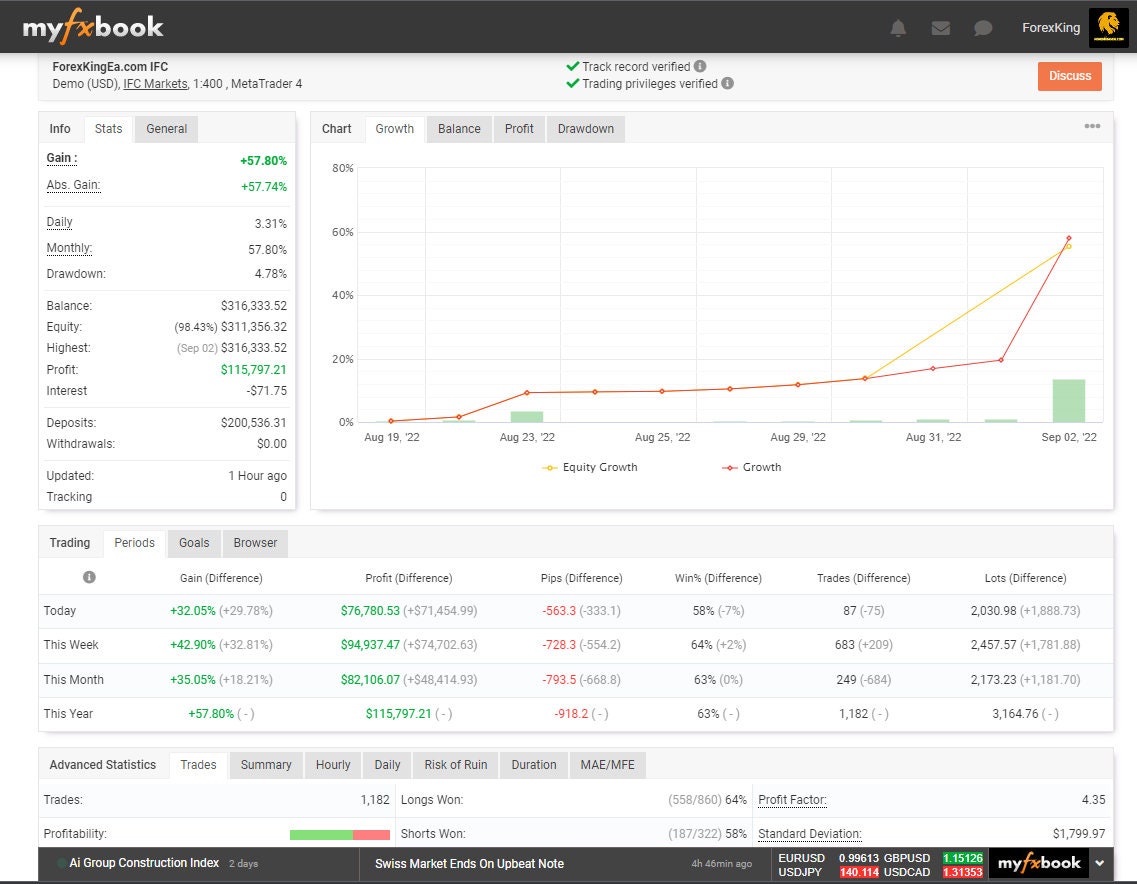This screenshot has height=884, width=1137.
Task: Open notifications via the bell icon
Action: 898,28
